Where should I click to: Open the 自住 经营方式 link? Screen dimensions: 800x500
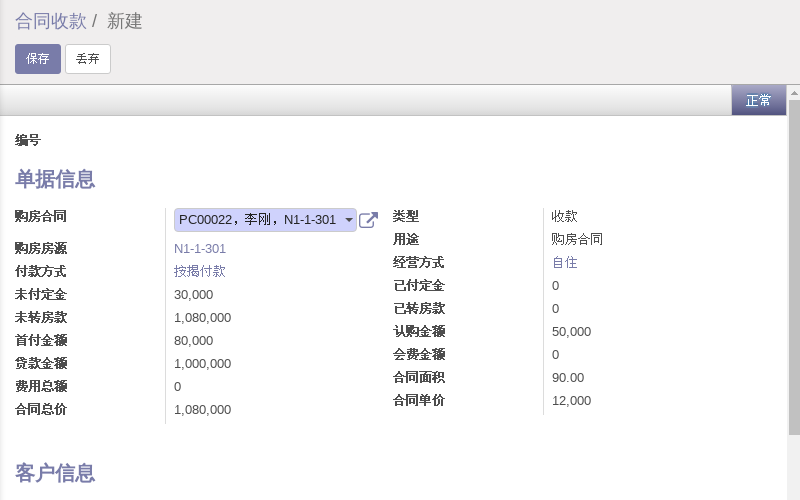pos(565,262)
